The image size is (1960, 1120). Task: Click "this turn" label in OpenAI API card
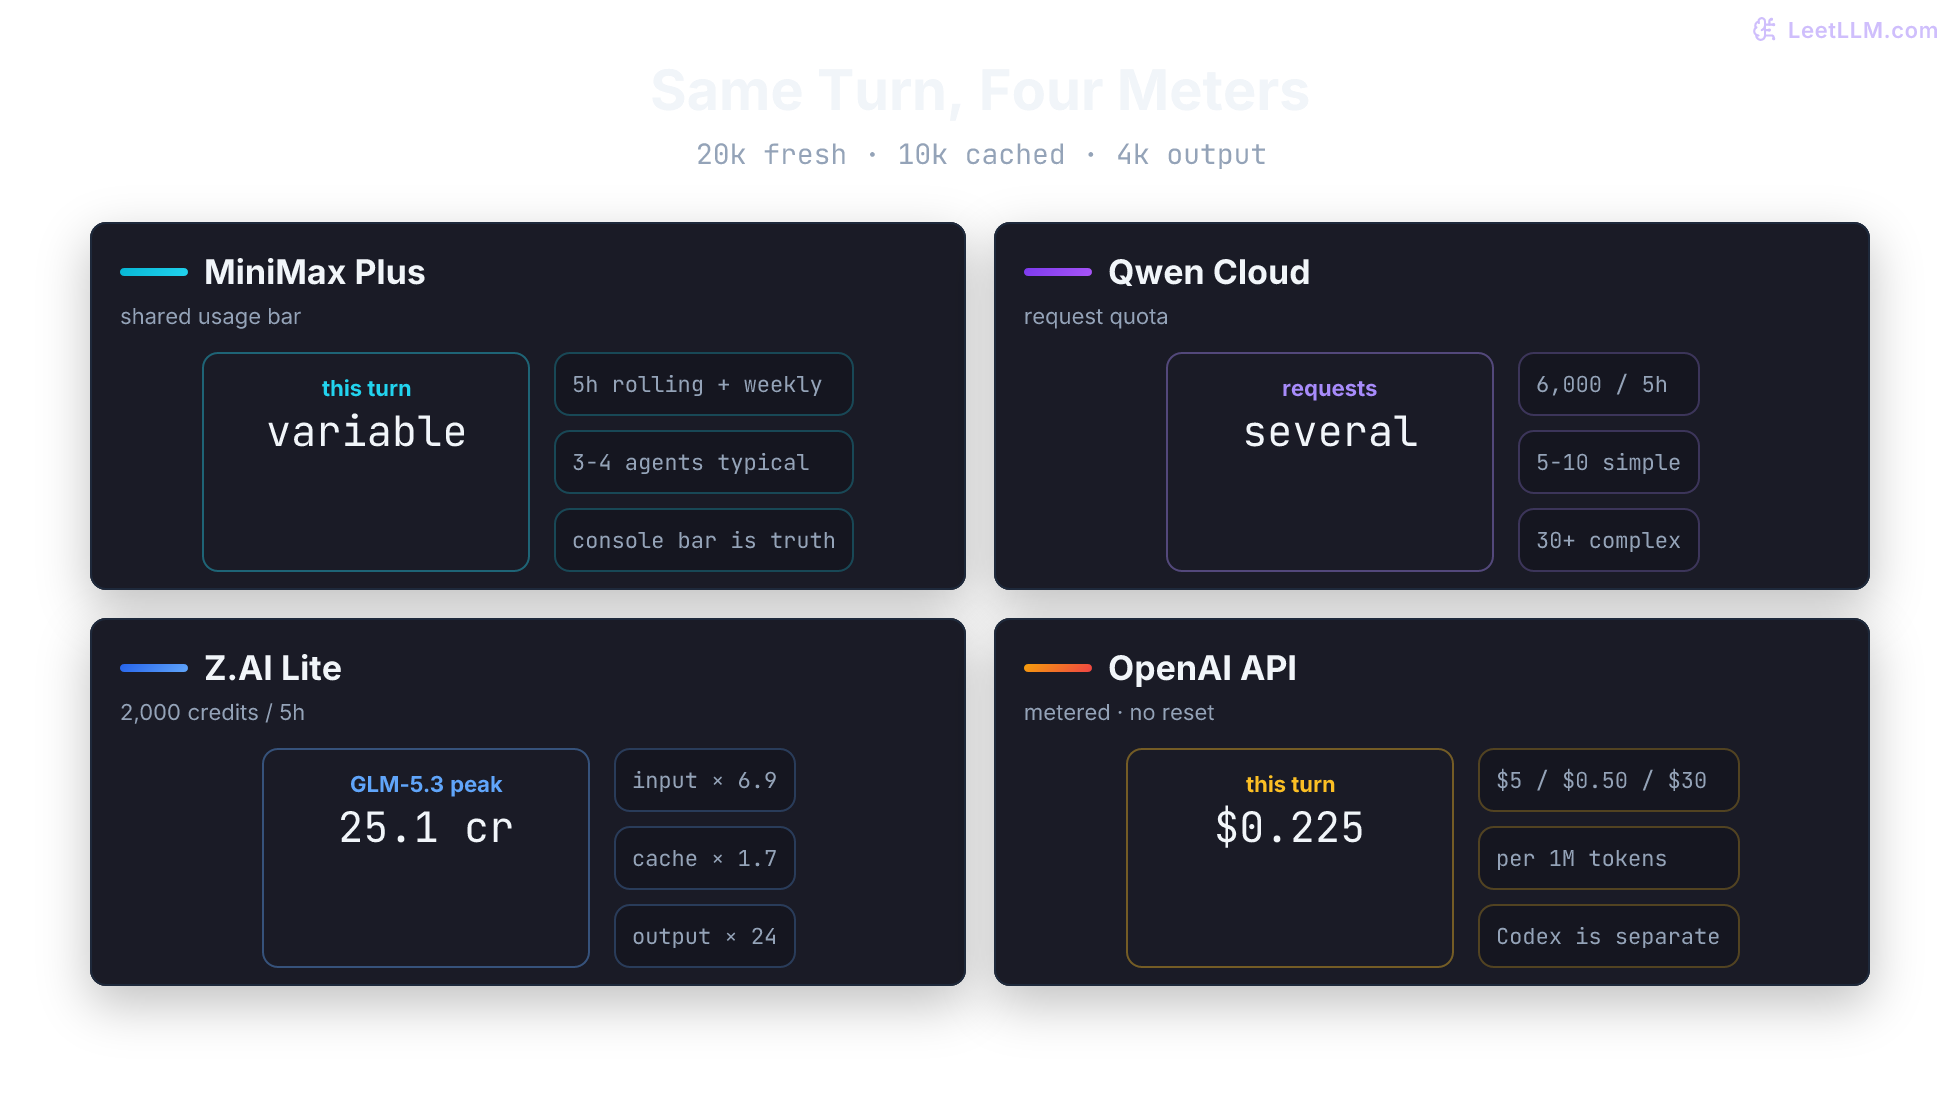pyautogui.click(x=1290, y=784)
